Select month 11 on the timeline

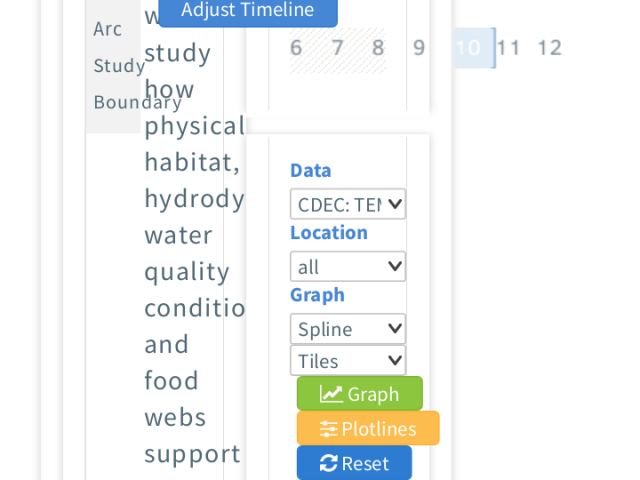coord(509,48)
